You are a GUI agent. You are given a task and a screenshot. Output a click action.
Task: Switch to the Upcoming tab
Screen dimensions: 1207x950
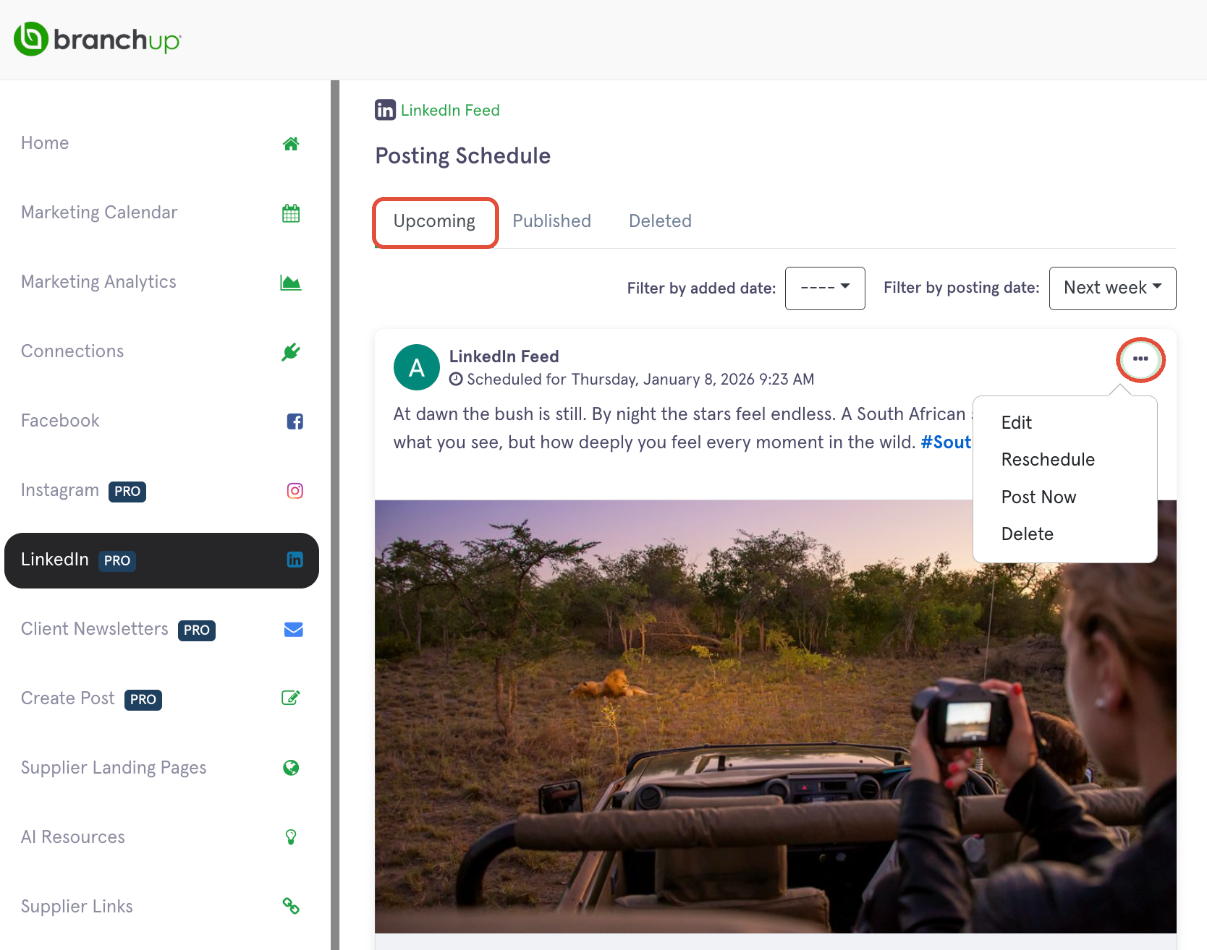click(x=435, y=222)
